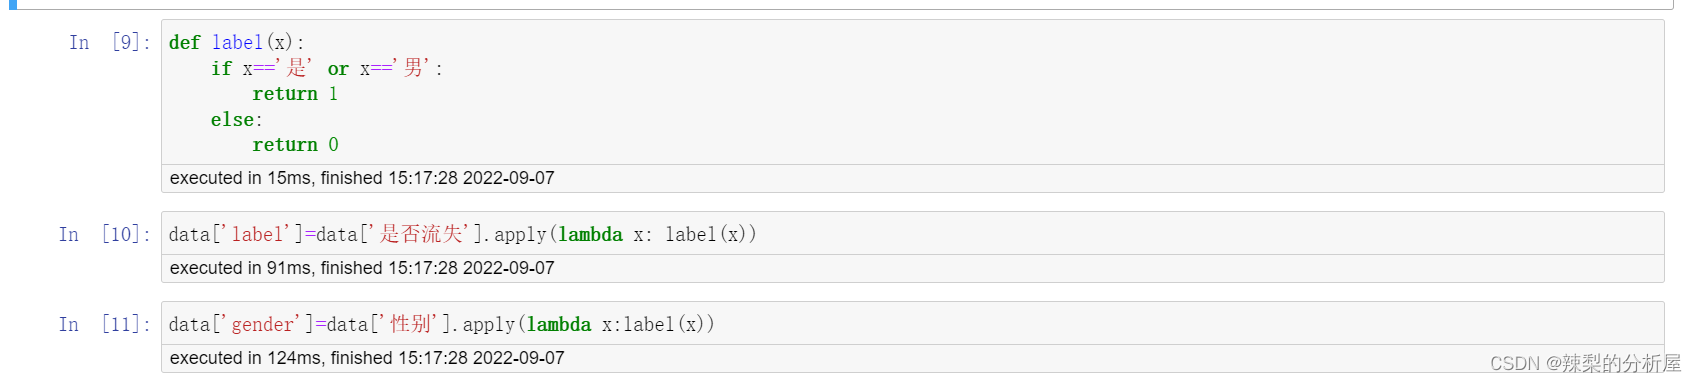Click the 'executed in 124ms' timing text

pos(367,358)
